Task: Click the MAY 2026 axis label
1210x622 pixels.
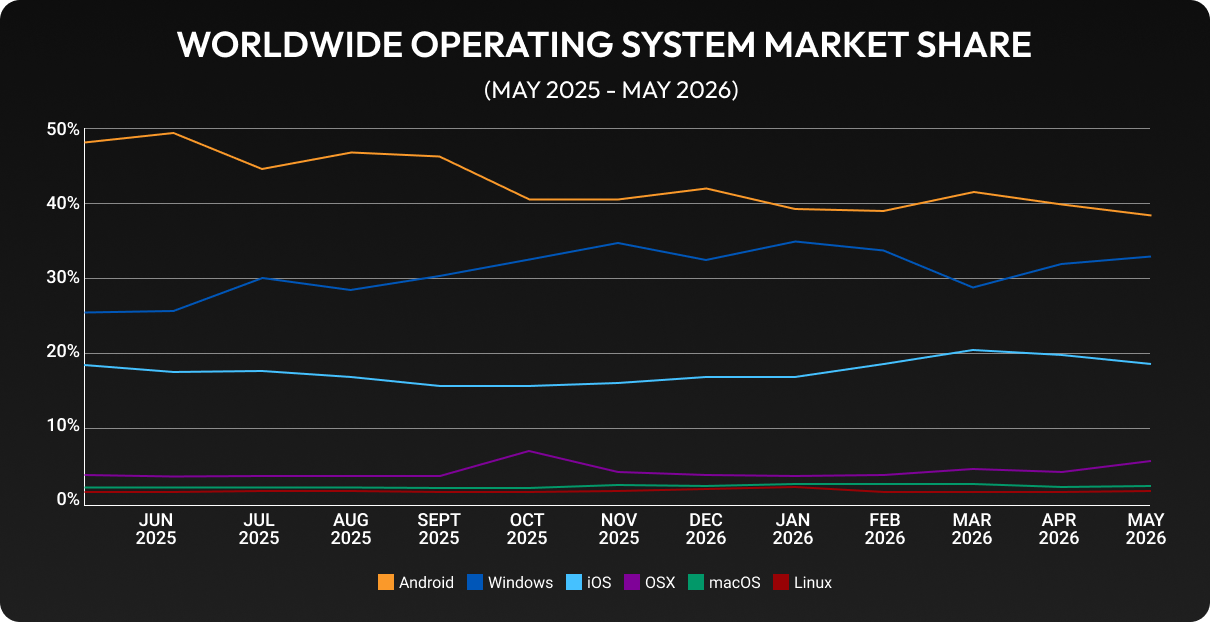Action: pyautogui.click(x=1146, y=529)
